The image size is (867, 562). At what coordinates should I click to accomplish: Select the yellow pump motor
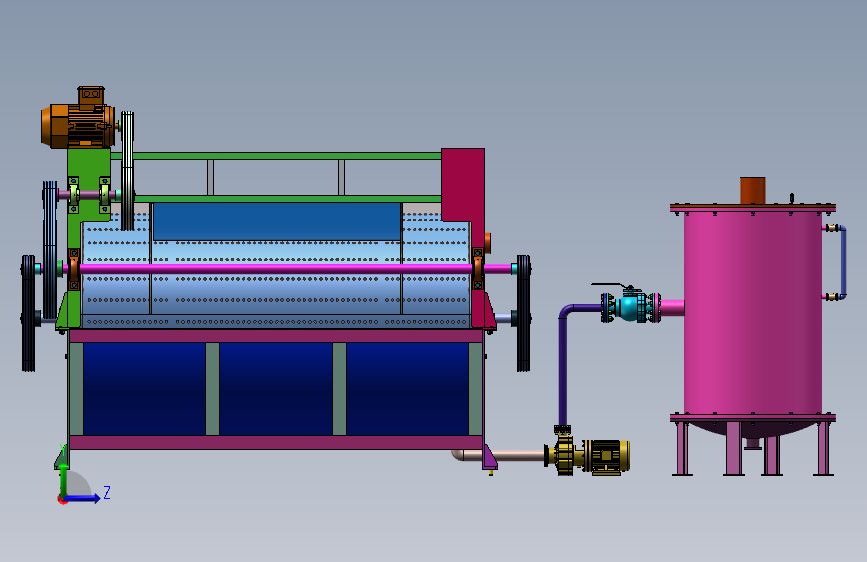coord(607,456)
